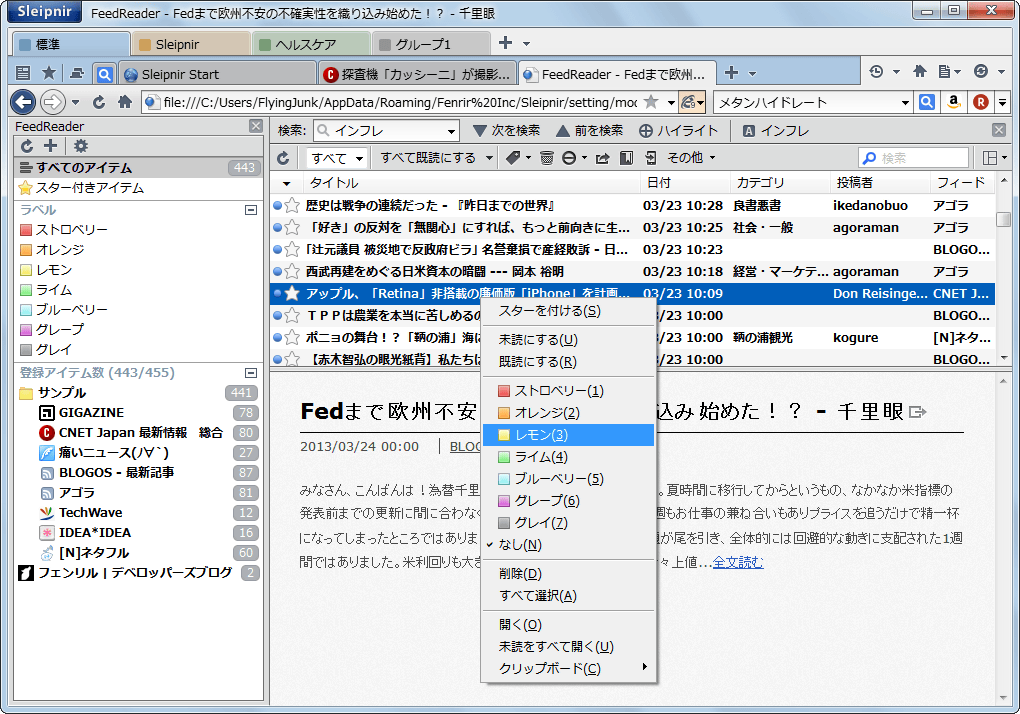Click the browser back arrow button
The height and width of the screenshot is (714, 1020).
pyautogui.click(x=23, y=102)
